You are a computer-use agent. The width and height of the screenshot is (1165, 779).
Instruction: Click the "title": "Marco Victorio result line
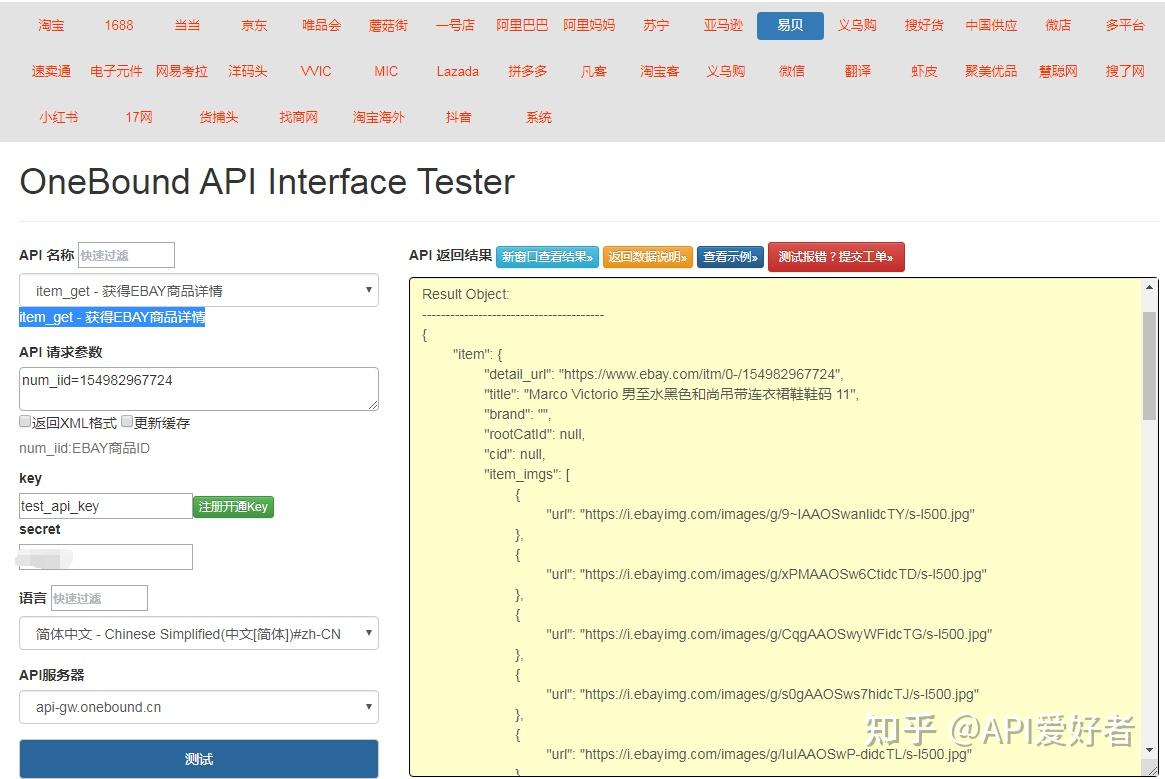(x=671, y=394)
